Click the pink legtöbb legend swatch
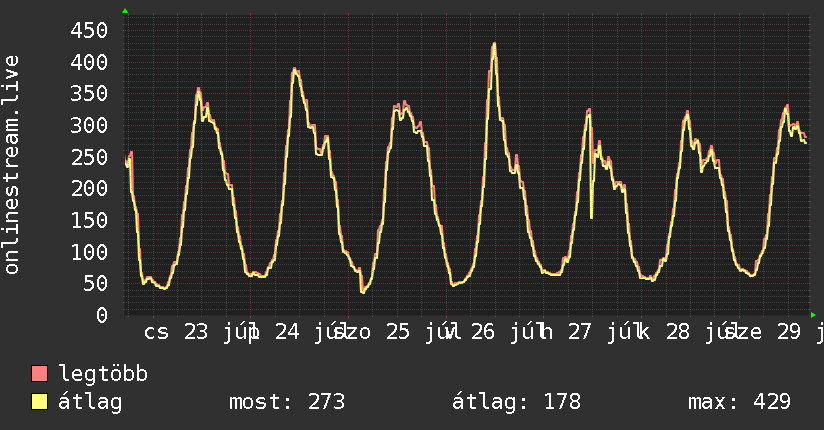 click(39, 374)
